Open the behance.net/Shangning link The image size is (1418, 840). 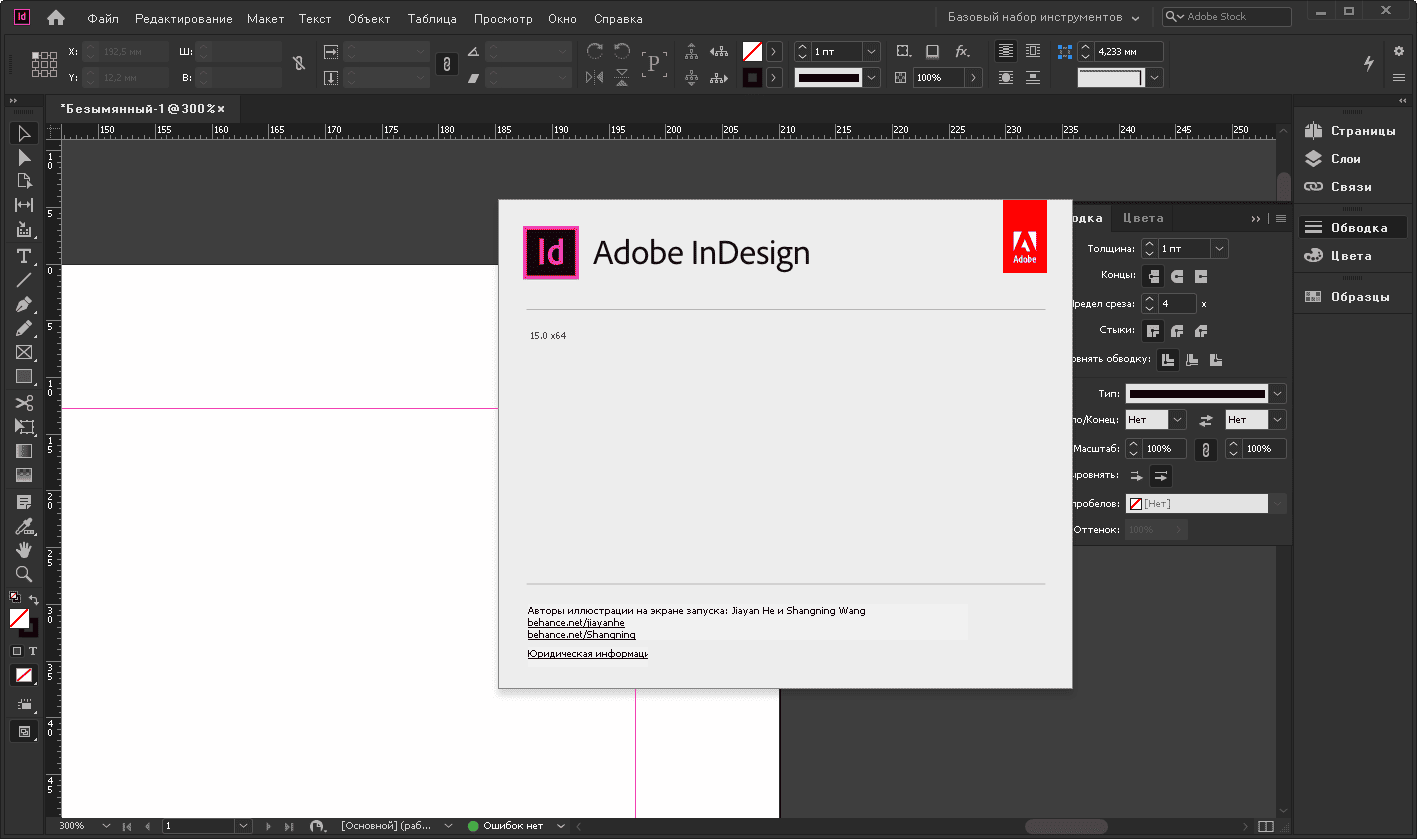[x=582, y=635]
